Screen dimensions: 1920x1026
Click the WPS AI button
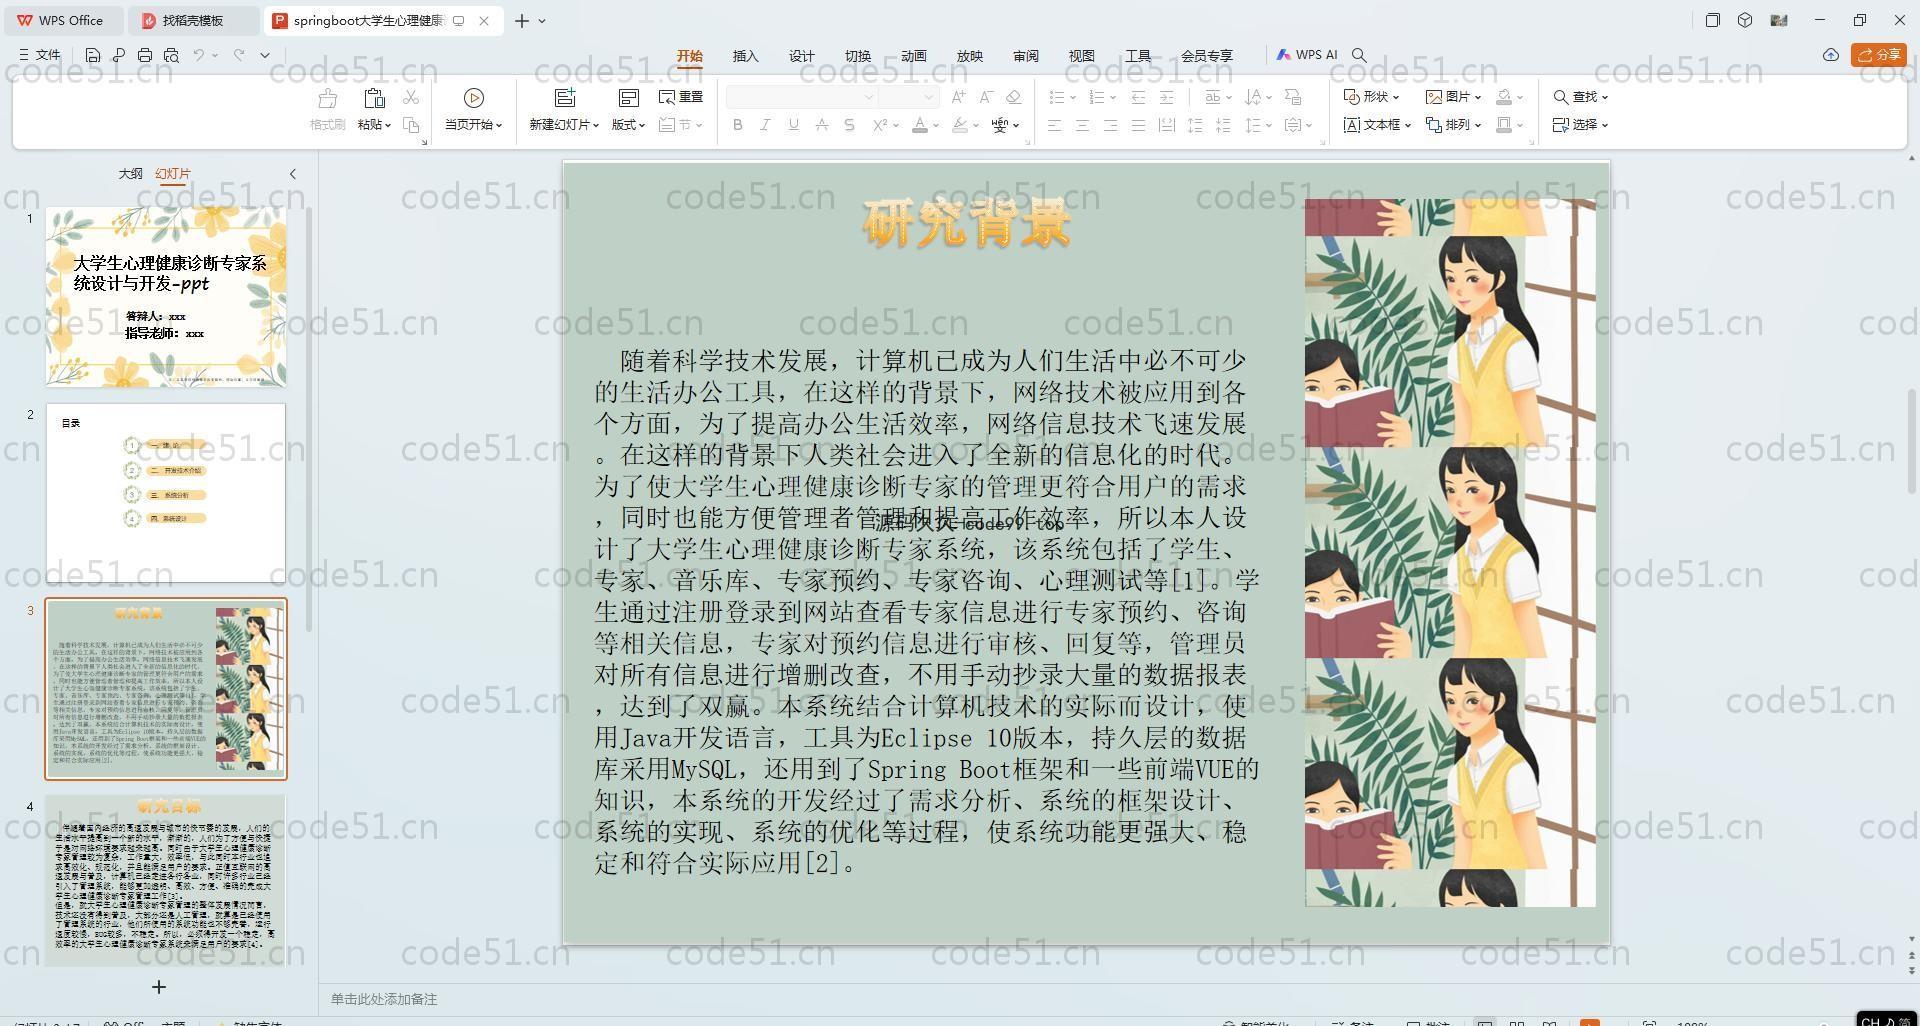click(1307, 55)
